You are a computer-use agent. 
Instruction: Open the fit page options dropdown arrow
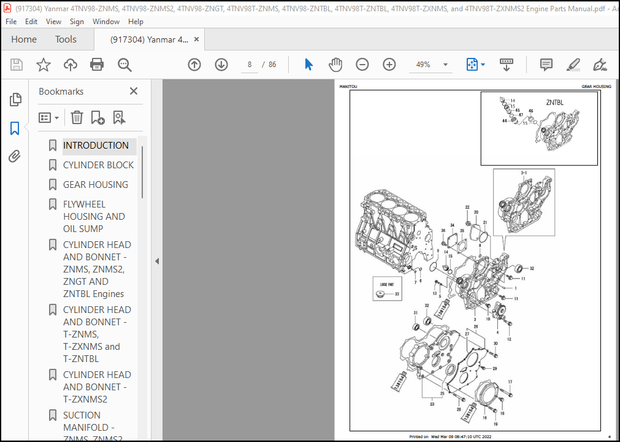click(483, 64)
